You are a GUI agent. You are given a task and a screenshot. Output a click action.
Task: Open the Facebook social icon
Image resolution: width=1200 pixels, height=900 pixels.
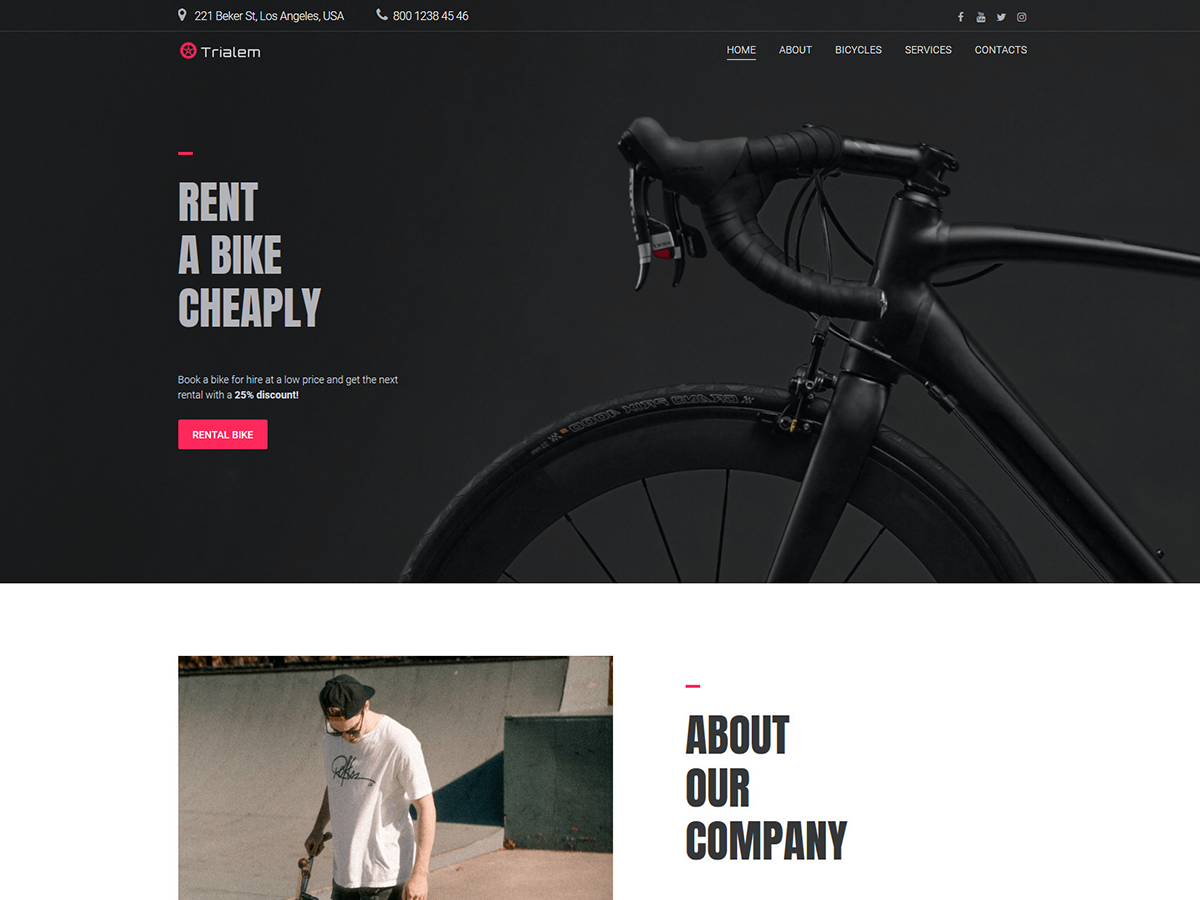point(960,17)
